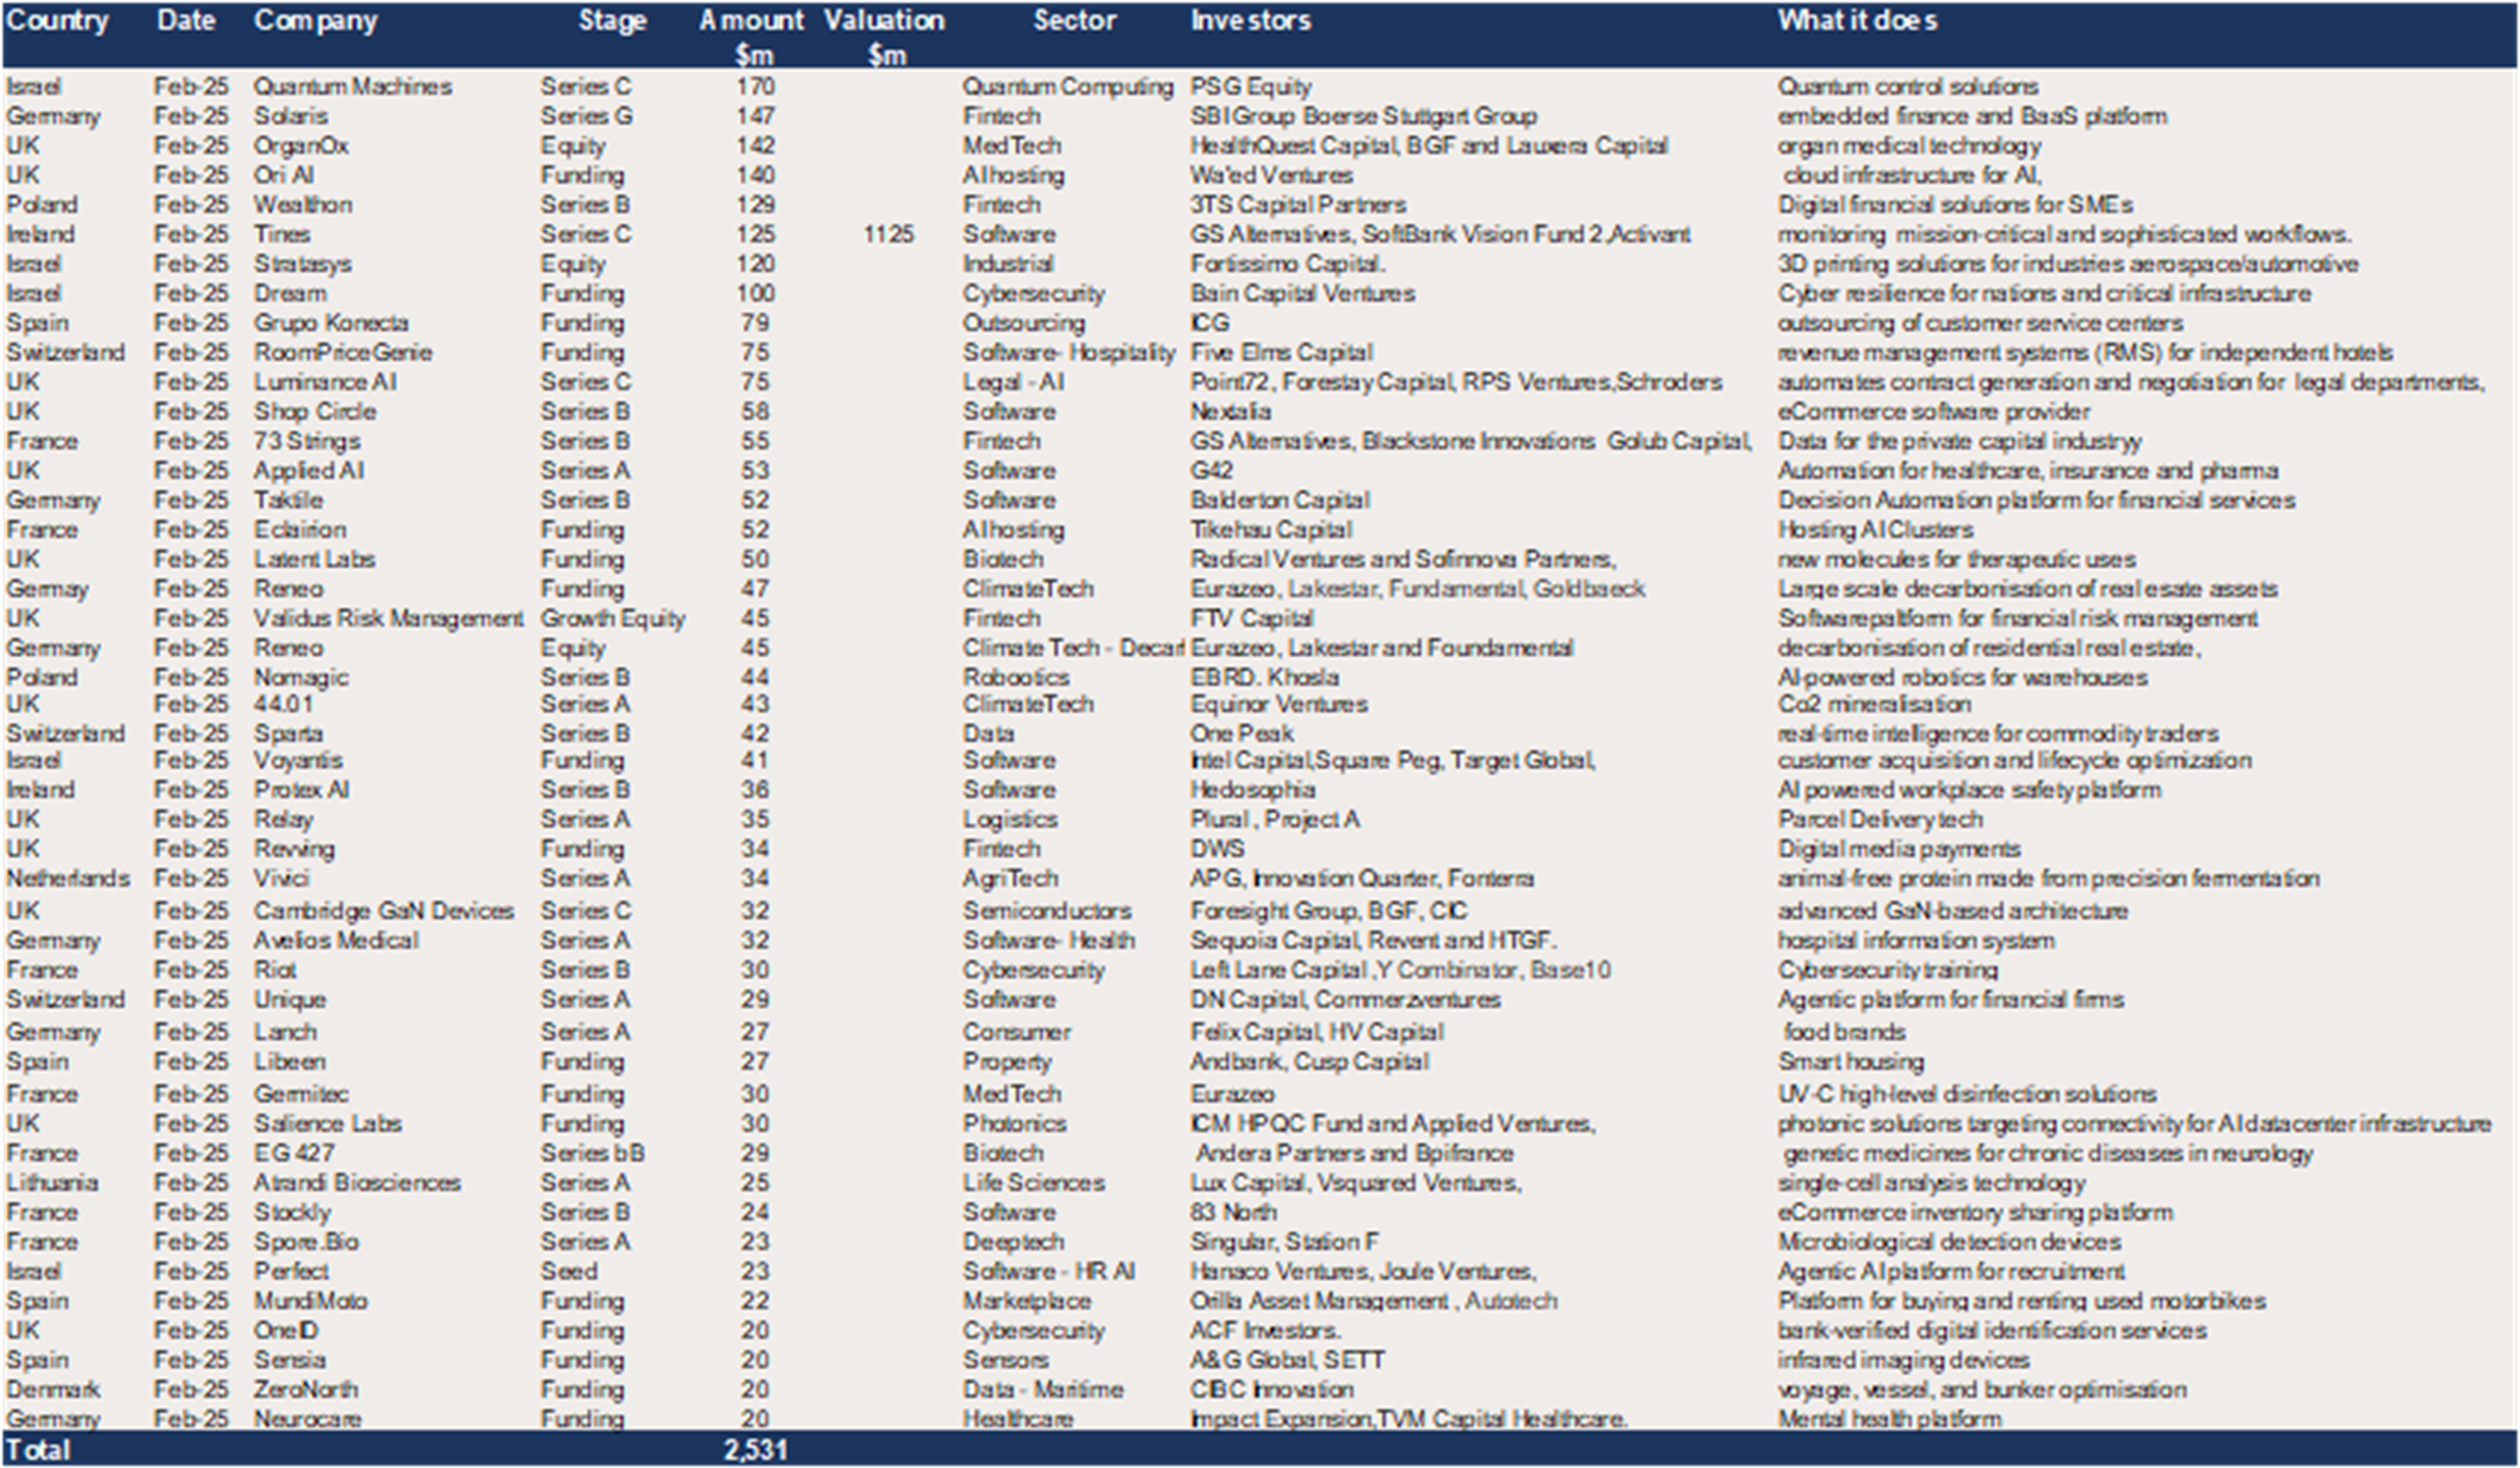Select the 'Rewing' company cell
Image resolution: width=2520 pixels, height=1468 pixels.
(293, 850)
